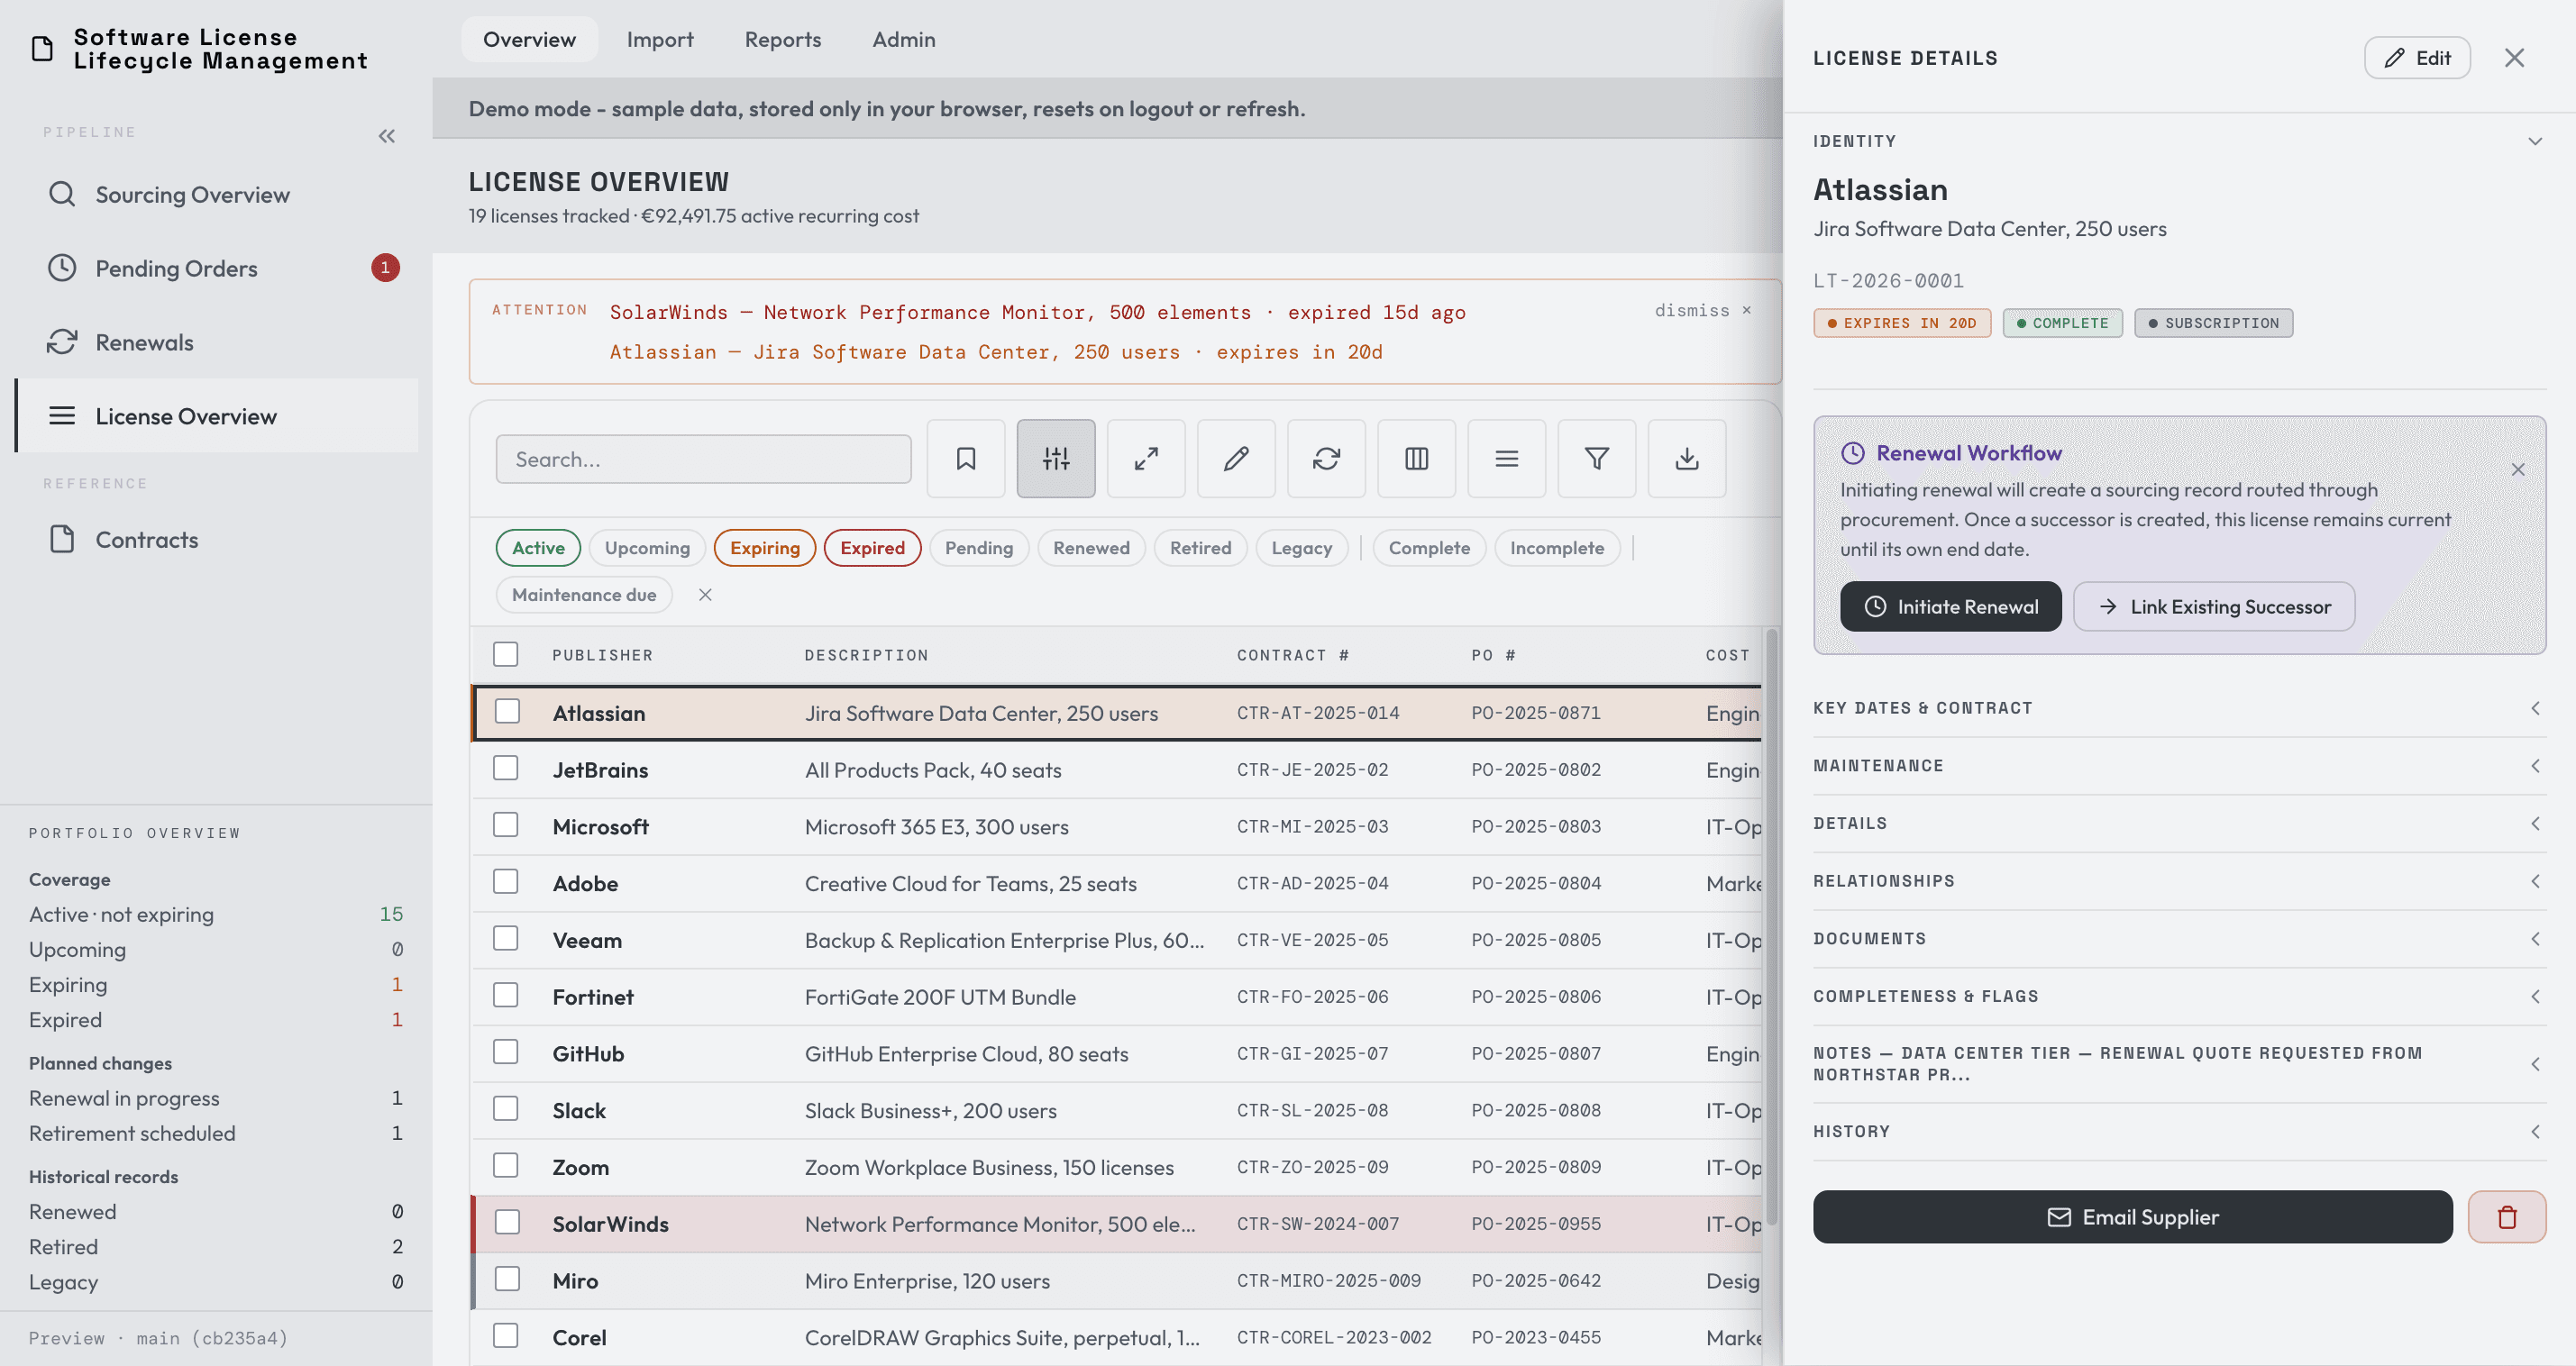Click the app logo document icon
The height and width of the screenshot is (1366, 2576).
pos(42,48)
